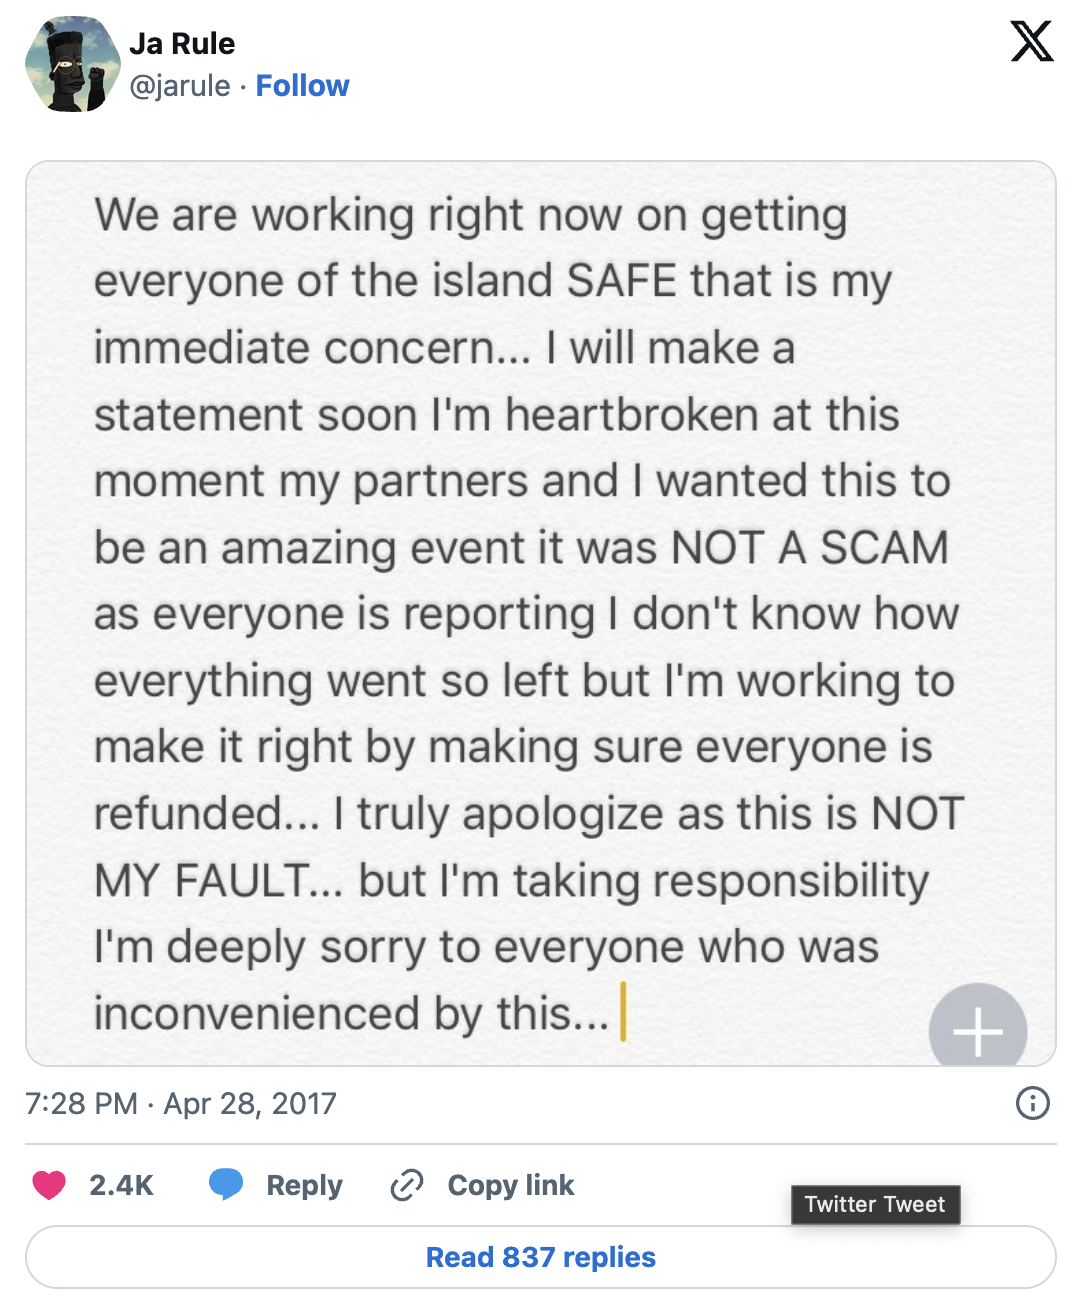
Task: Open the Read 837 replies link
Action: tap(540, 1257)
